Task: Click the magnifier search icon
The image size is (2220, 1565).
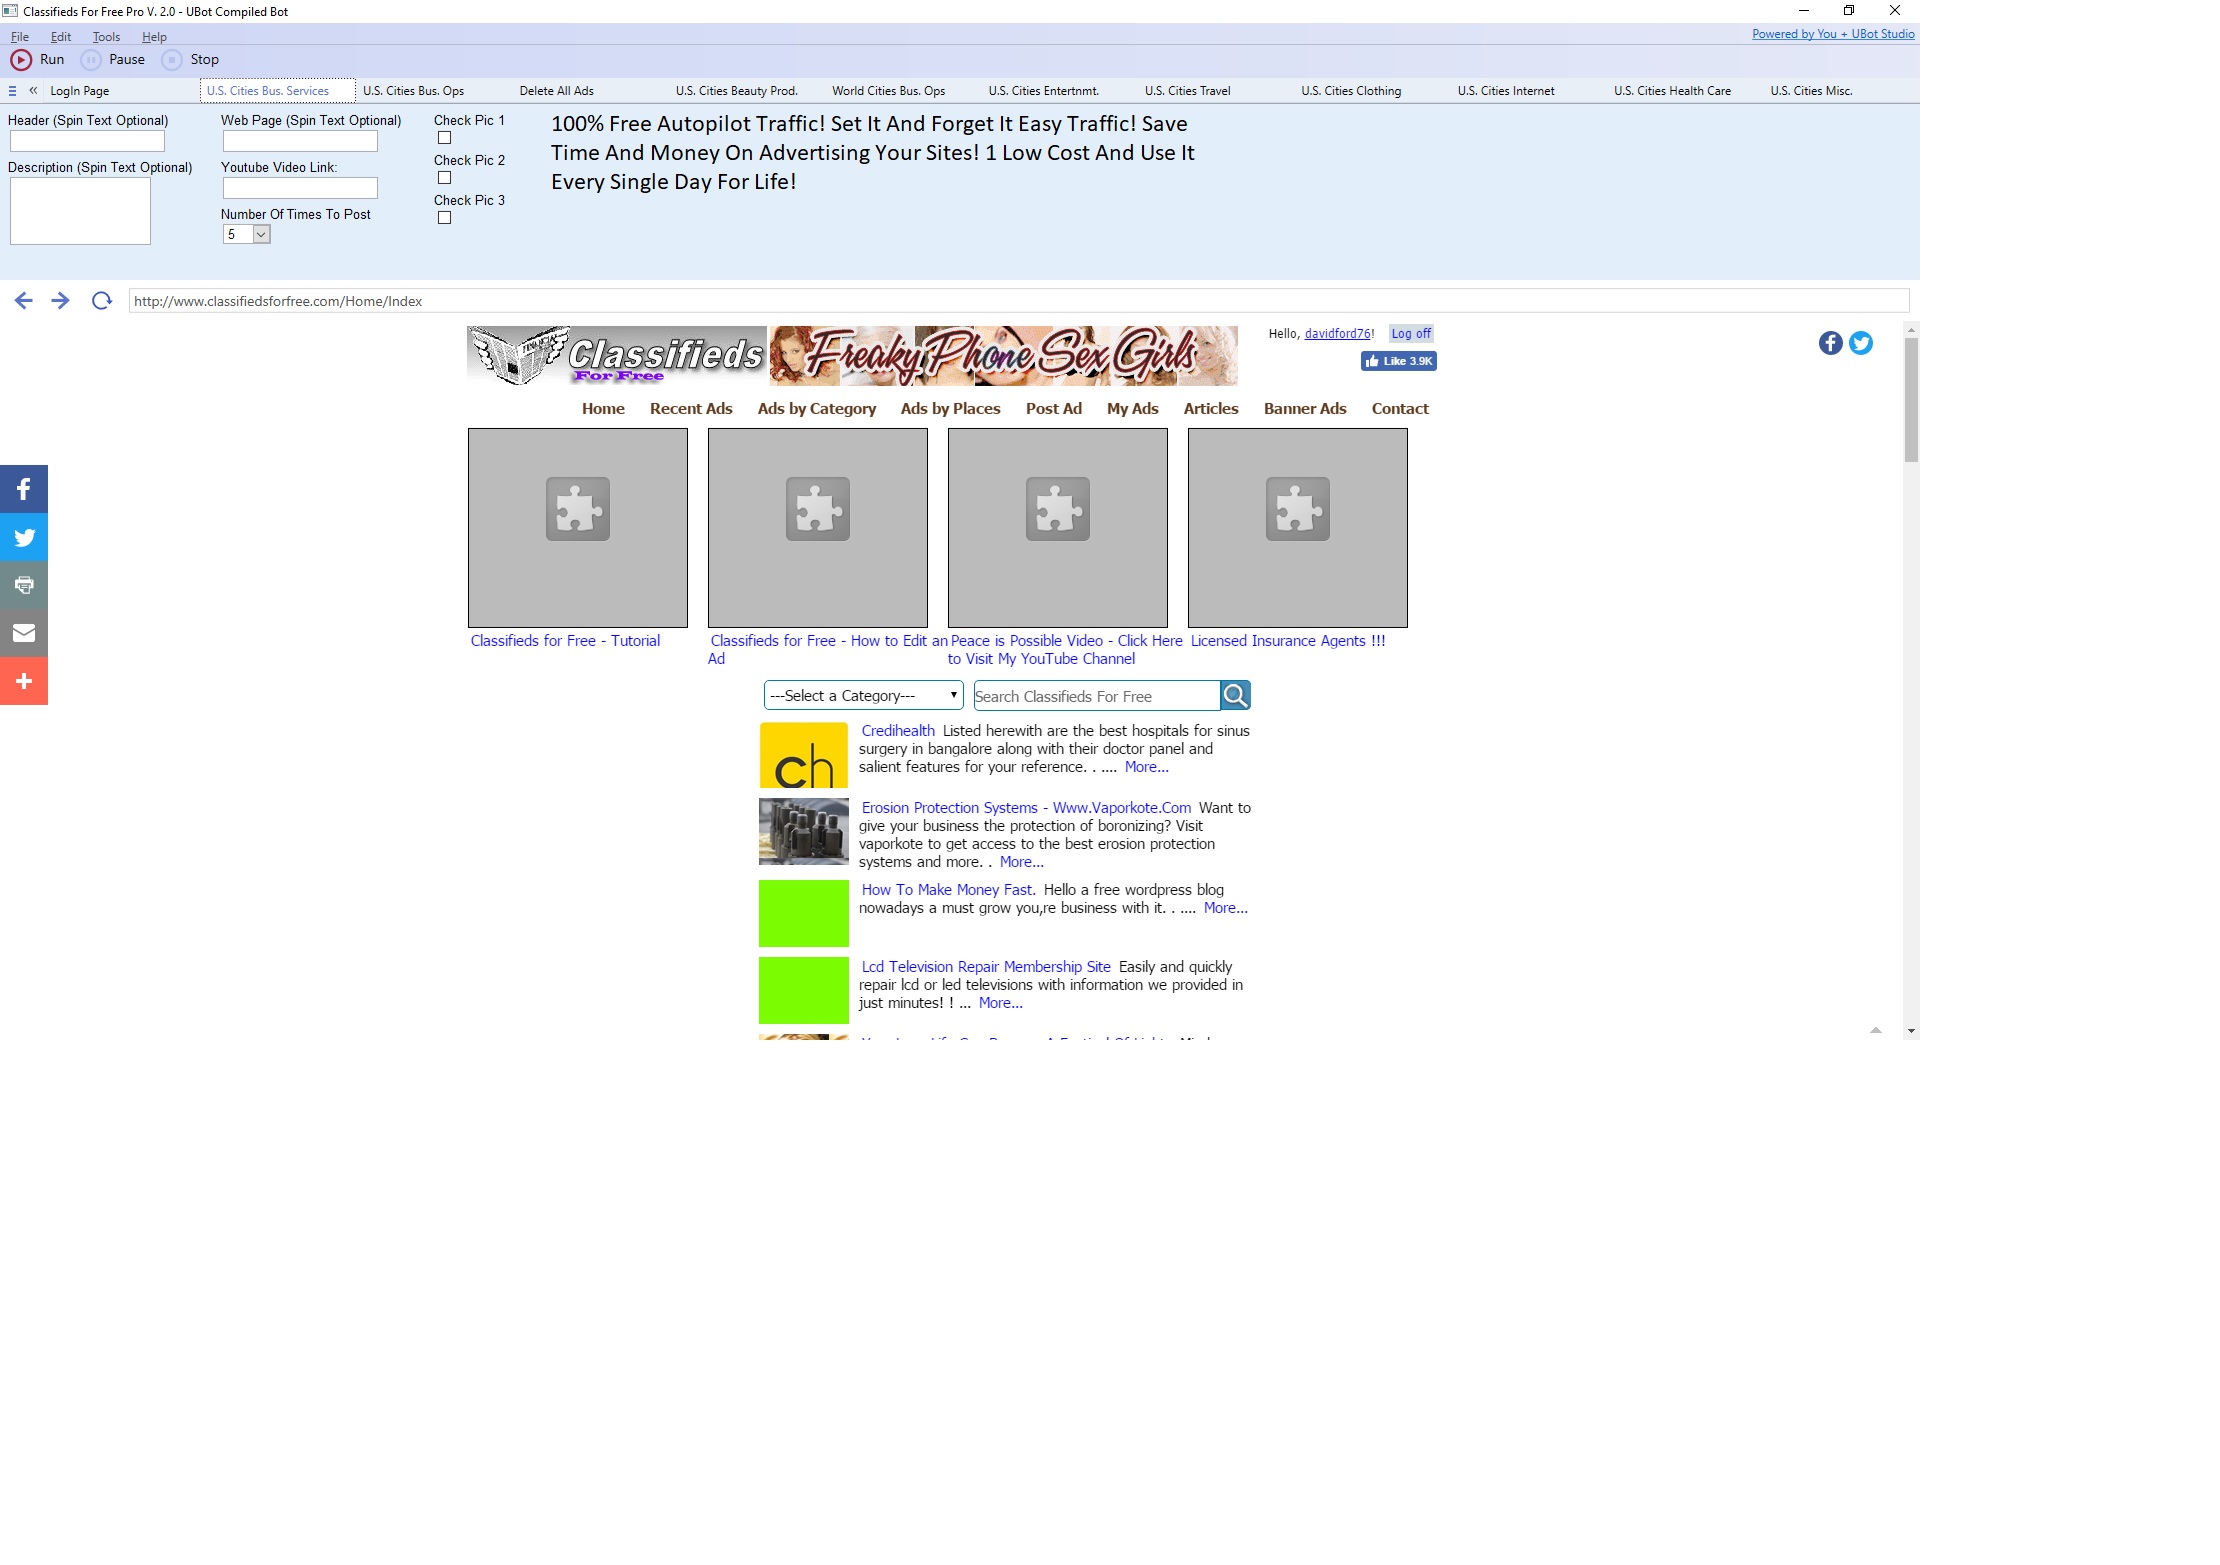Action: click(x=1235, y=696)
